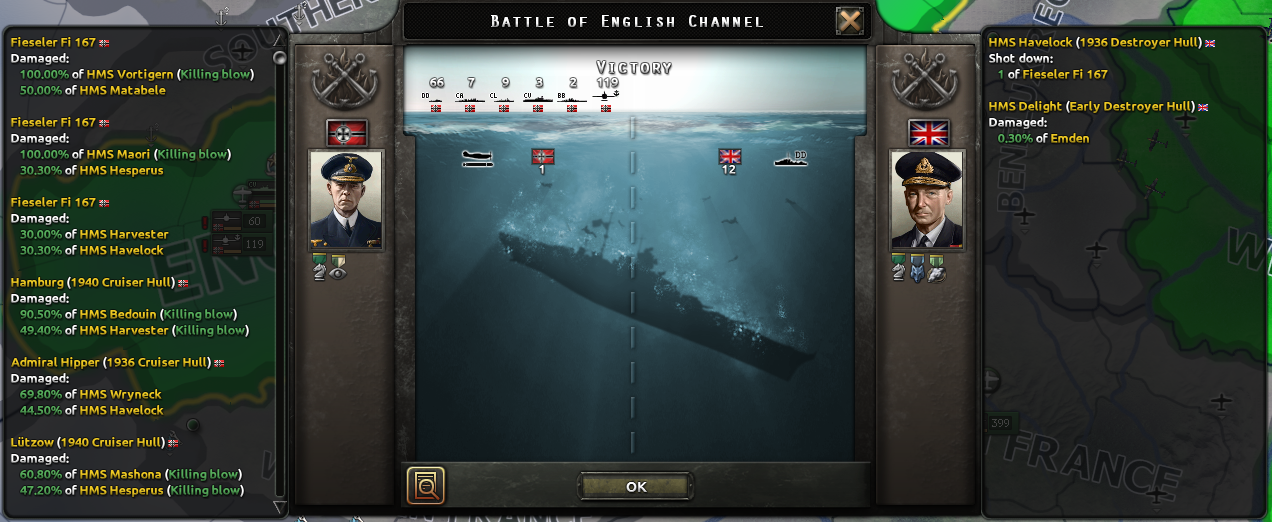Click the sunk British destroyer DD silhouette

(790, 157)
